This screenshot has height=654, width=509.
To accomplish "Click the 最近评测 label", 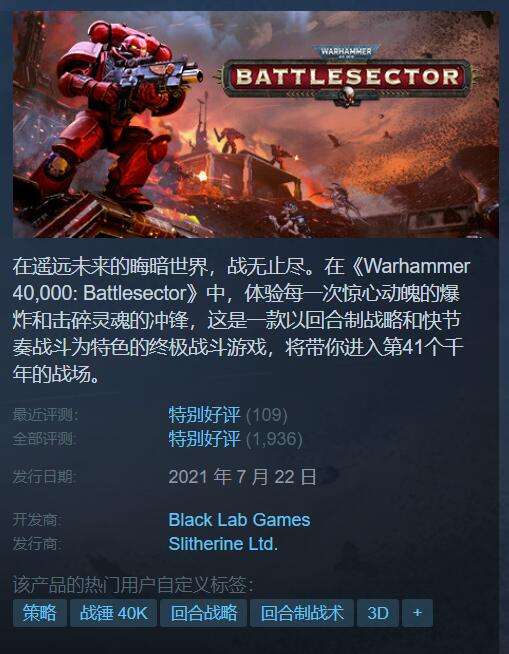I will (x=45, y=415).
